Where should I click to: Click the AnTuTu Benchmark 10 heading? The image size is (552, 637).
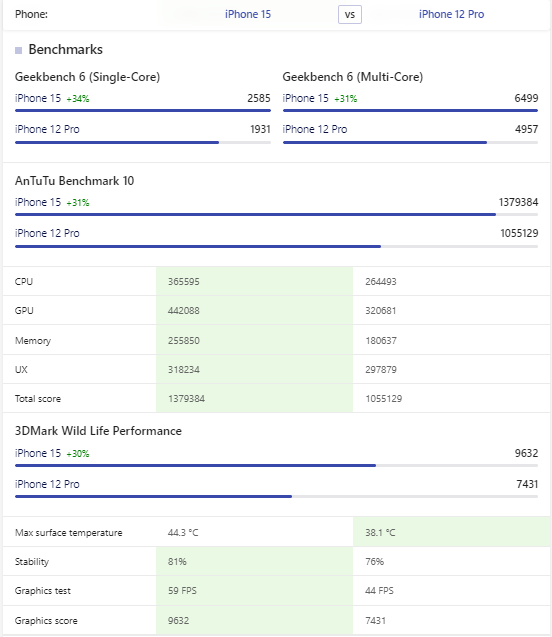click(74, 181)
